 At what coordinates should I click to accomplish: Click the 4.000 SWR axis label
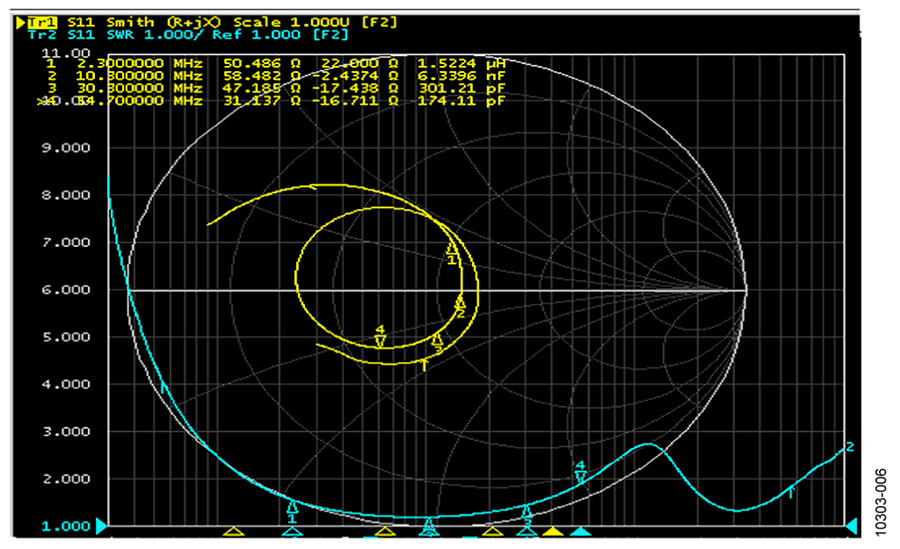pyautogui.click(x=65, y=384)
